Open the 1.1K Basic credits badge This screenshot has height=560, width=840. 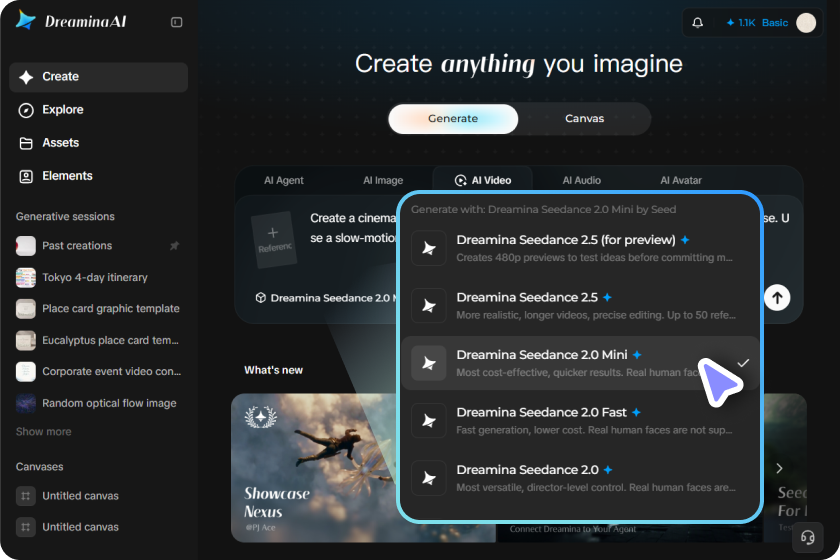(757, 23)
